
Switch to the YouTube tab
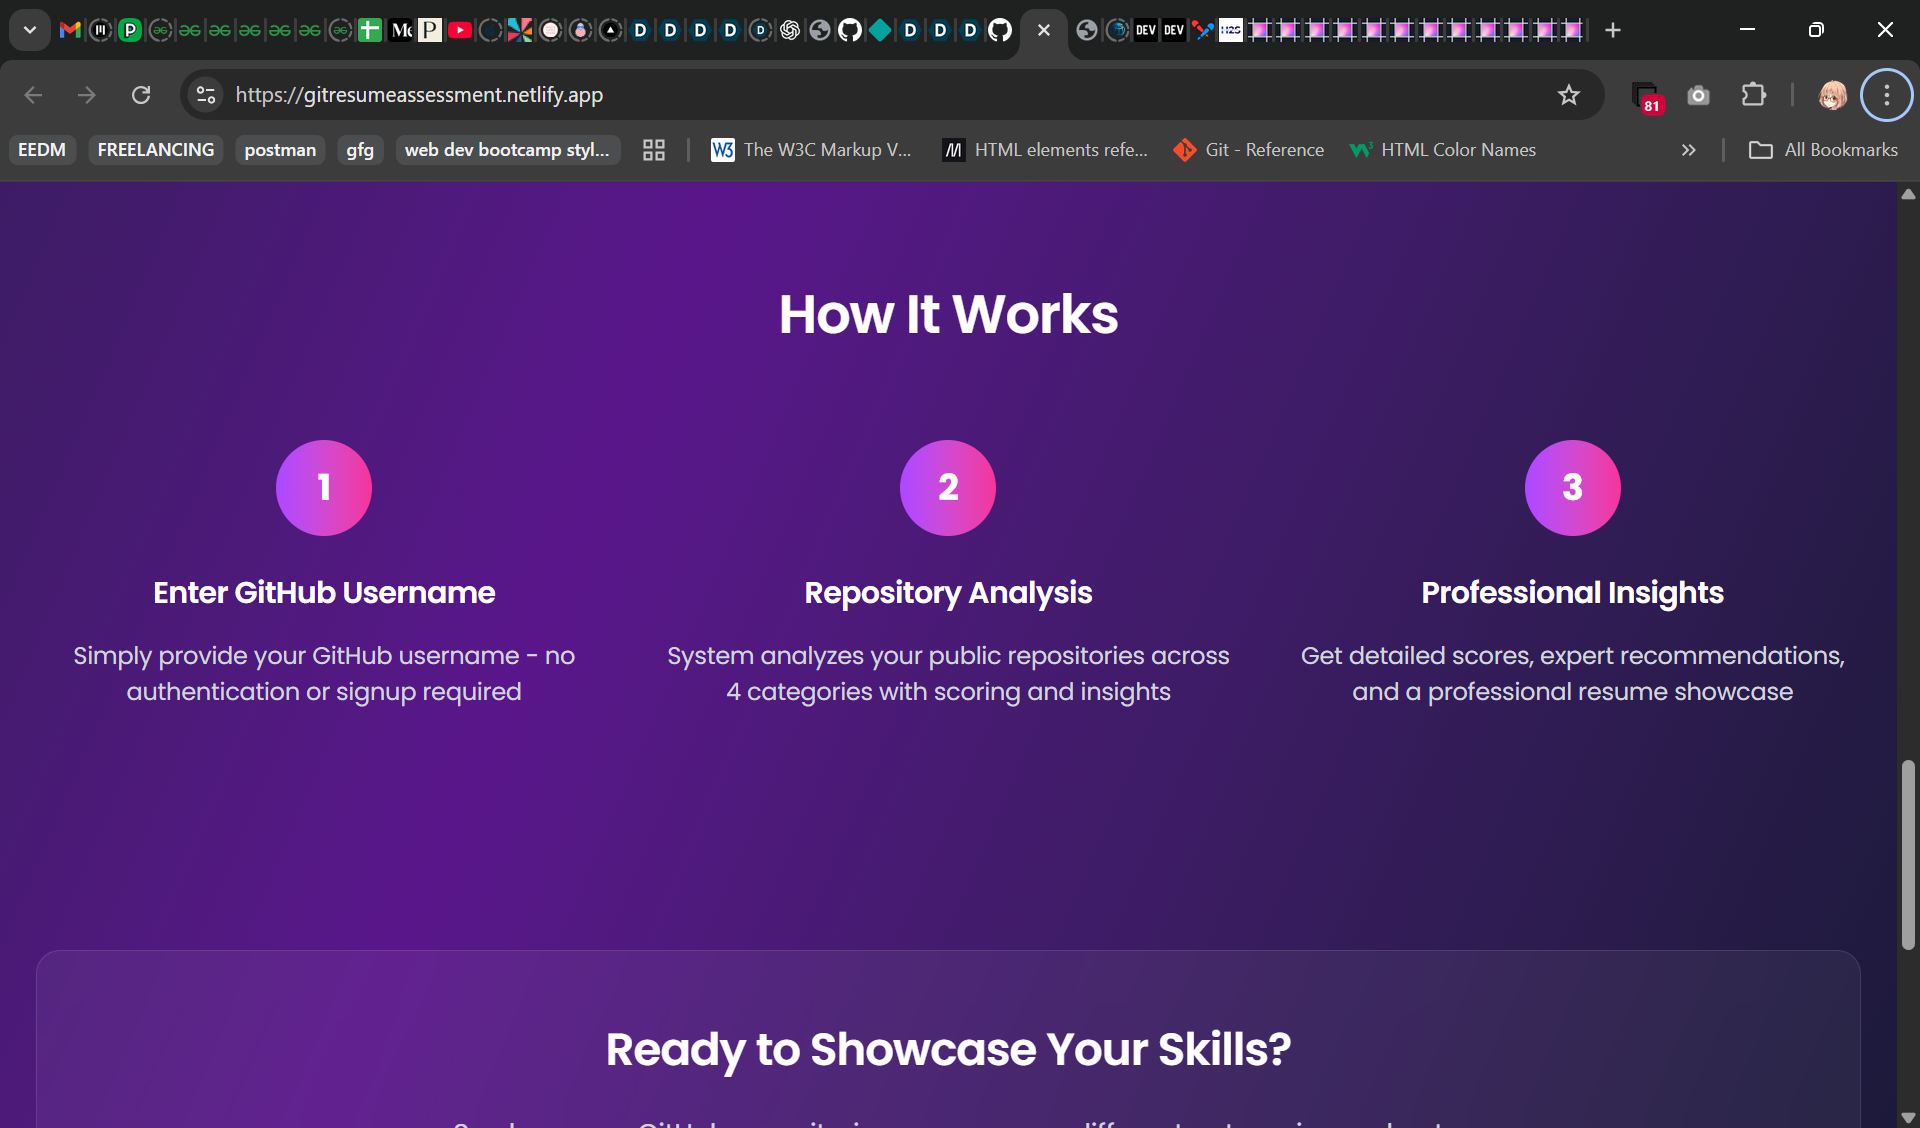pos(460,30)
